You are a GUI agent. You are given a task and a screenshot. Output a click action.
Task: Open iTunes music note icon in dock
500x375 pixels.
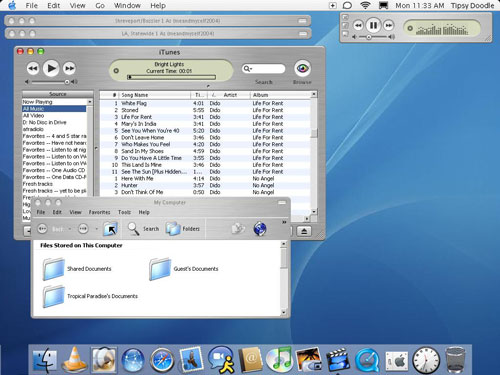point(279,359)
